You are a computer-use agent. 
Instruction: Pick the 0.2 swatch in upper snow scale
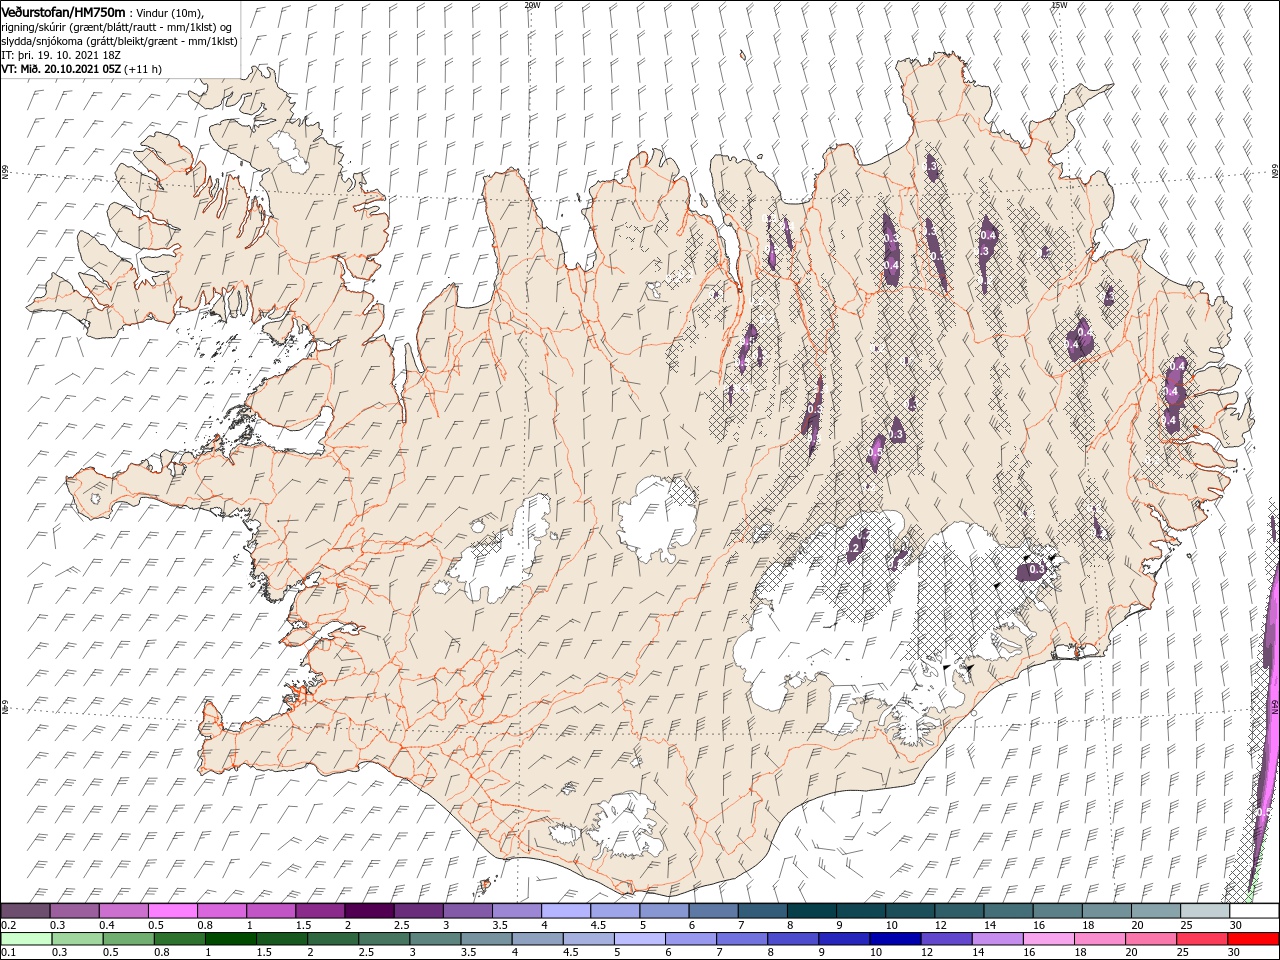point(25,911)
